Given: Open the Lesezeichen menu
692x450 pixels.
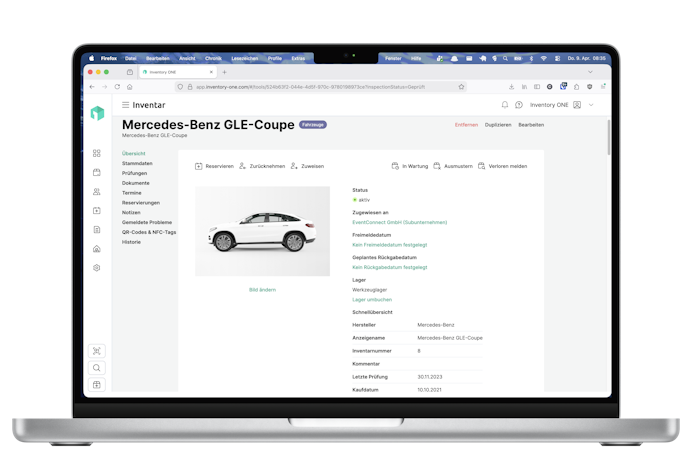Looking at the screenshot, I should pos(244,58).
